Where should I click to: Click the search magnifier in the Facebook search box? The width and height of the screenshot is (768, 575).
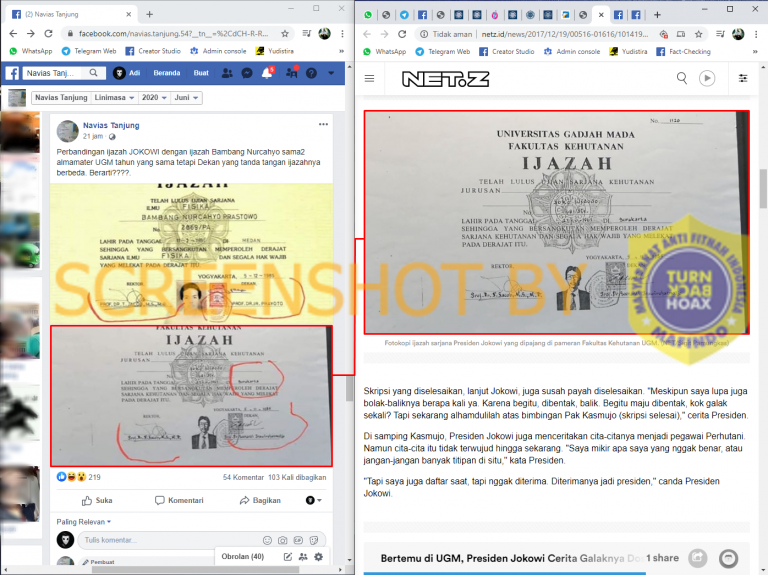[x=93, y=73]
